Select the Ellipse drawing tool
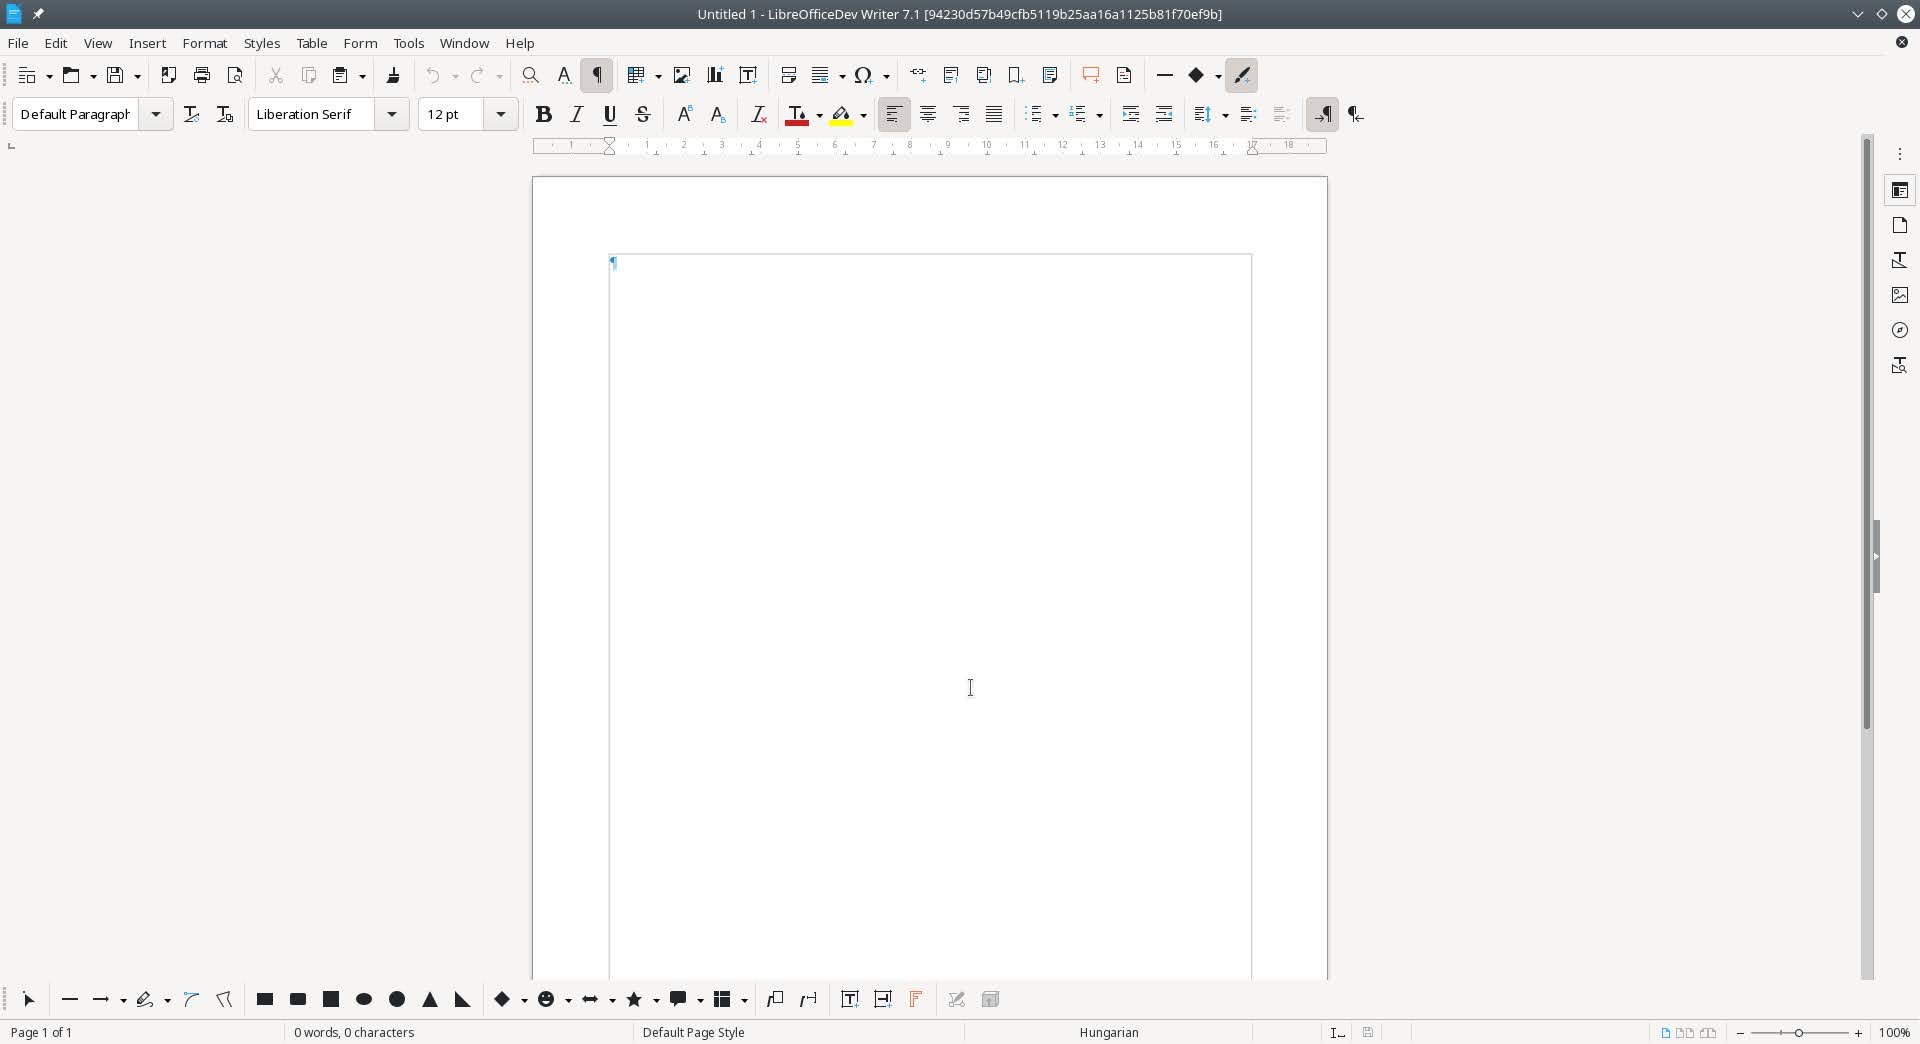The width and height of the screenshot is (1920, 1044). pos(364,999)
